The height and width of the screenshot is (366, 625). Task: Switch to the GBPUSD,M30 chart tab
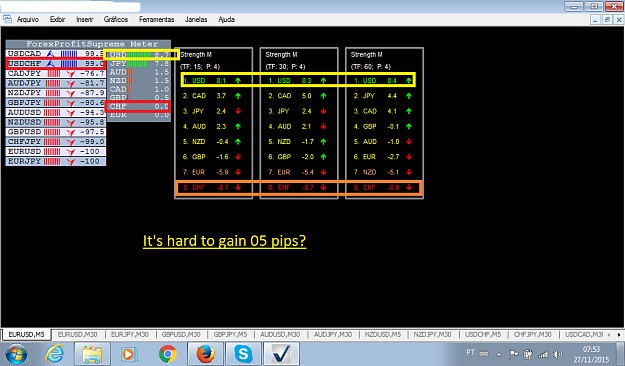click(x=181, y=335)
